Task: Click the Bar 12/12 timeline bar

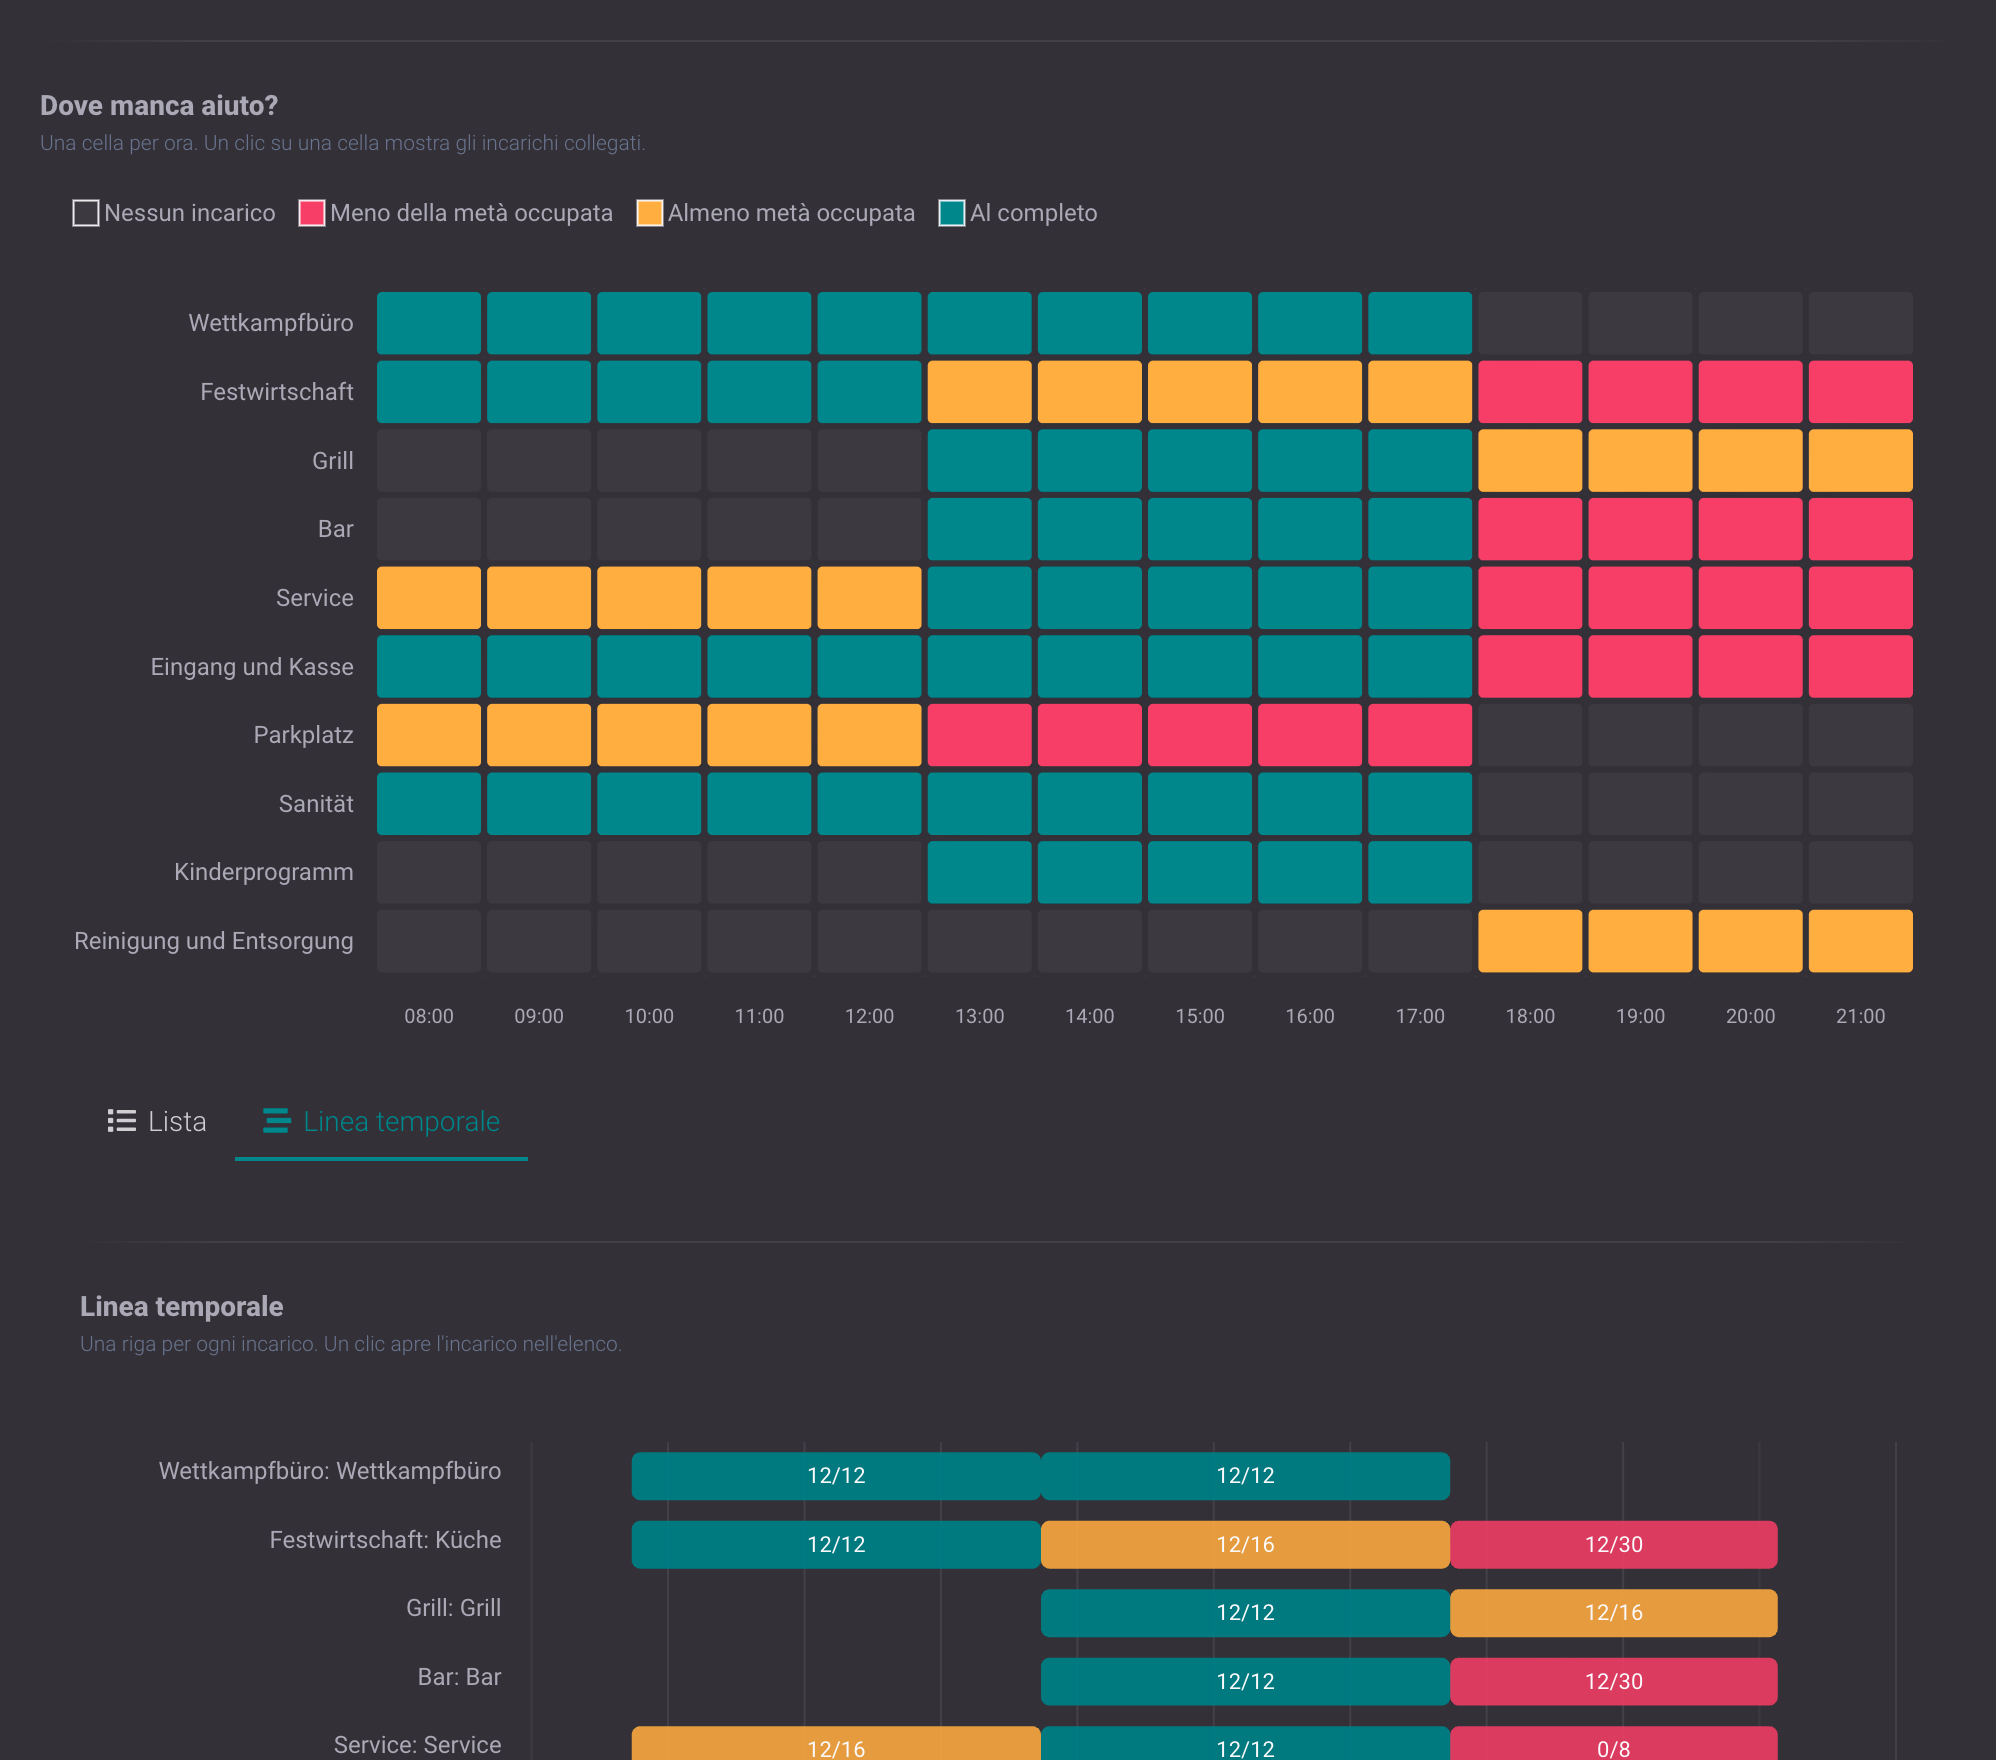Action: [x=1245, y=1681]
